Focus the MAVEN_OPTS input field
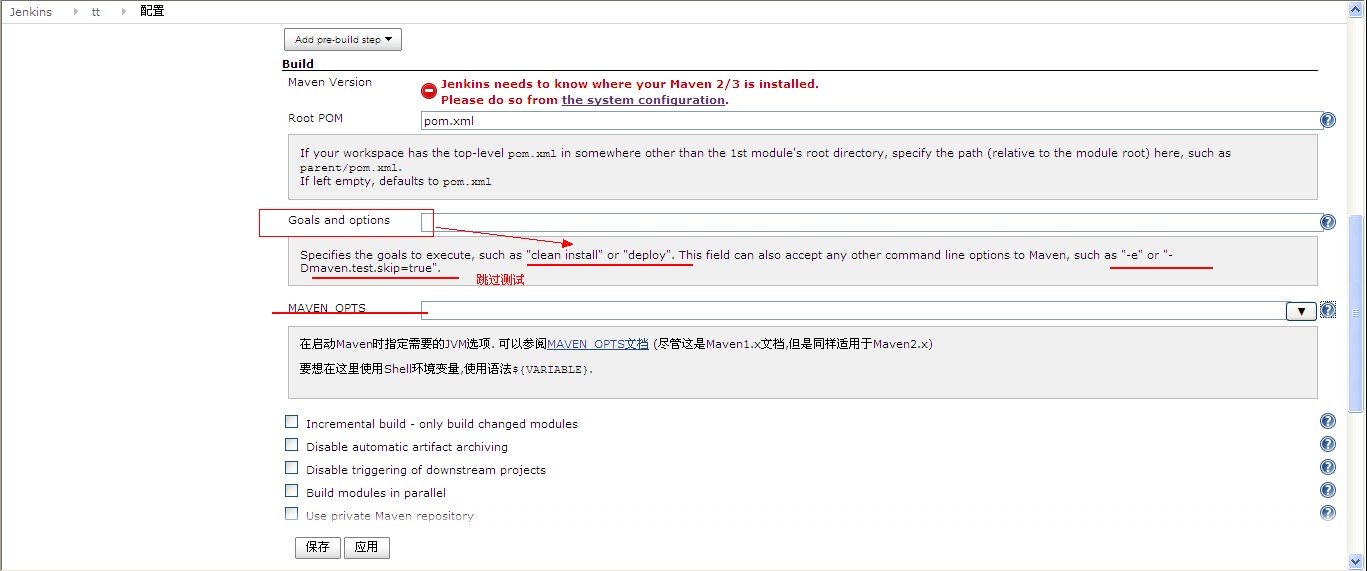The image size is (1367, 571). 853,311
